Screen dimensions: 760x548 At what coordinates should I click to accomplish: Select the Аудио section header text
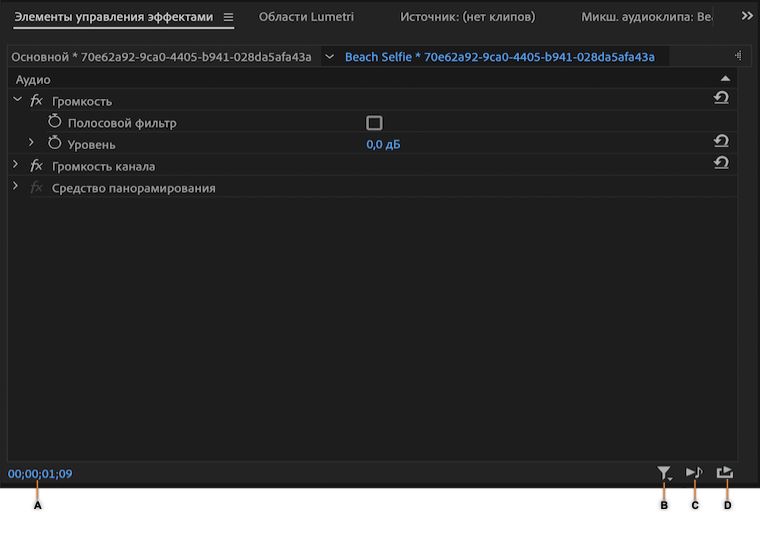33,79
